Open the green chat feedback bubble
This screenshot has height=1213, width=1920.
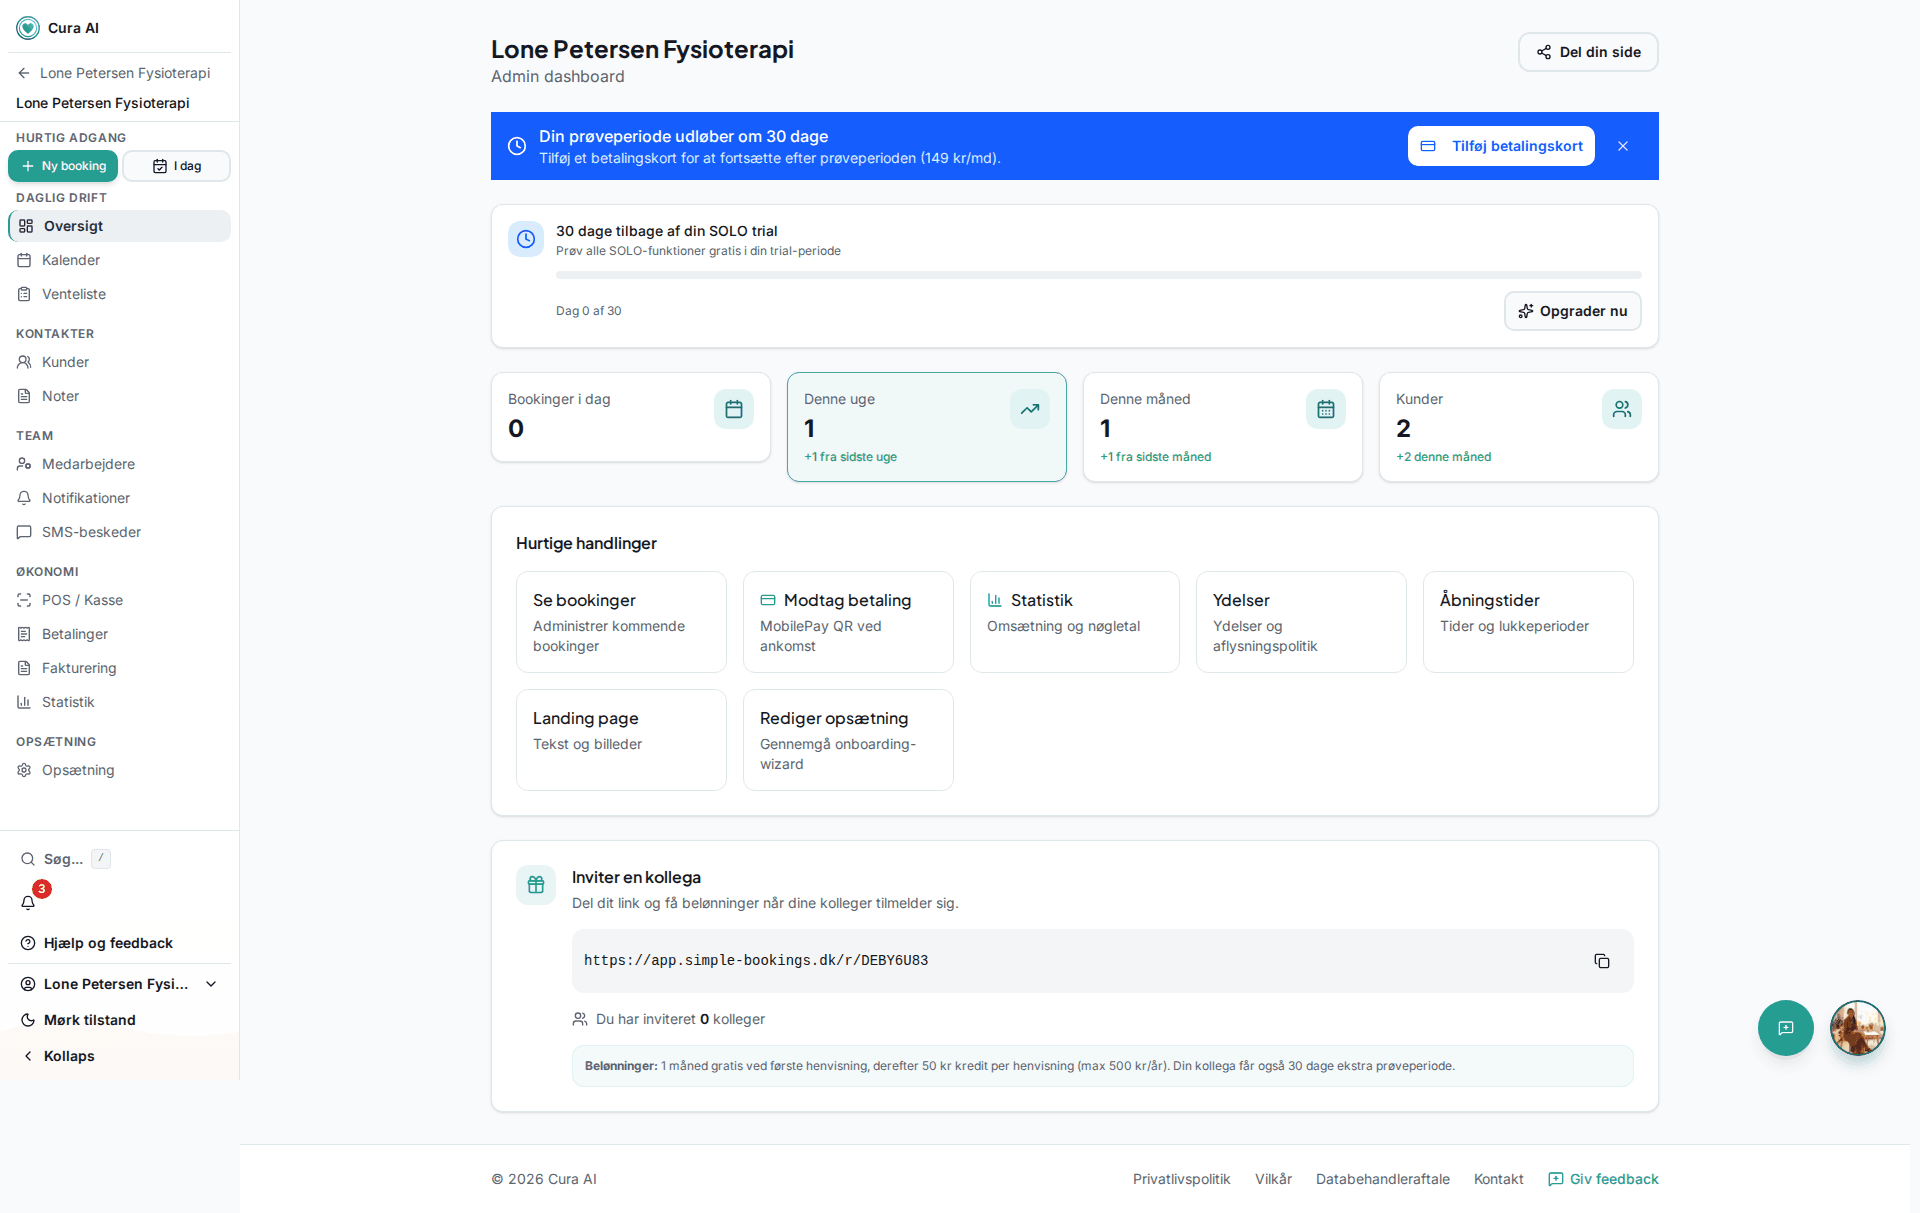[1786, 1028]
